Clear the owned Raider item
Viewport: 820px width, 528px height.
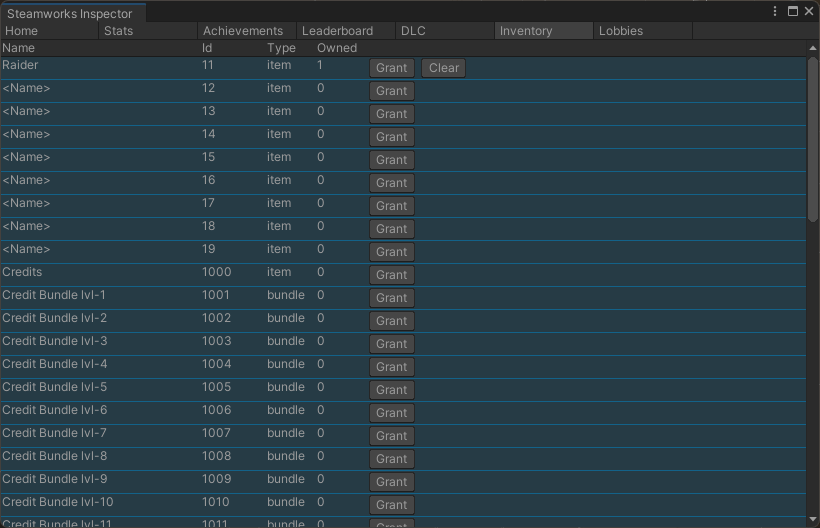pyautogui.click(x=443, y=68)
